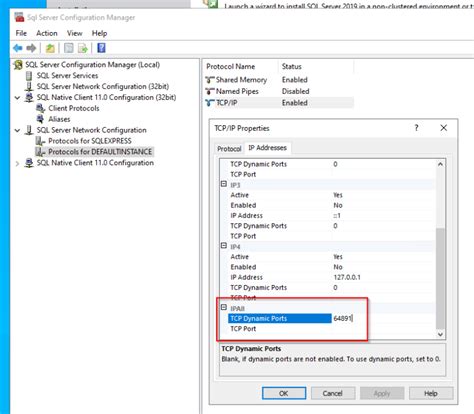Click the Properties toolbar icon
The image size is (474, 414).
[69, 48]
